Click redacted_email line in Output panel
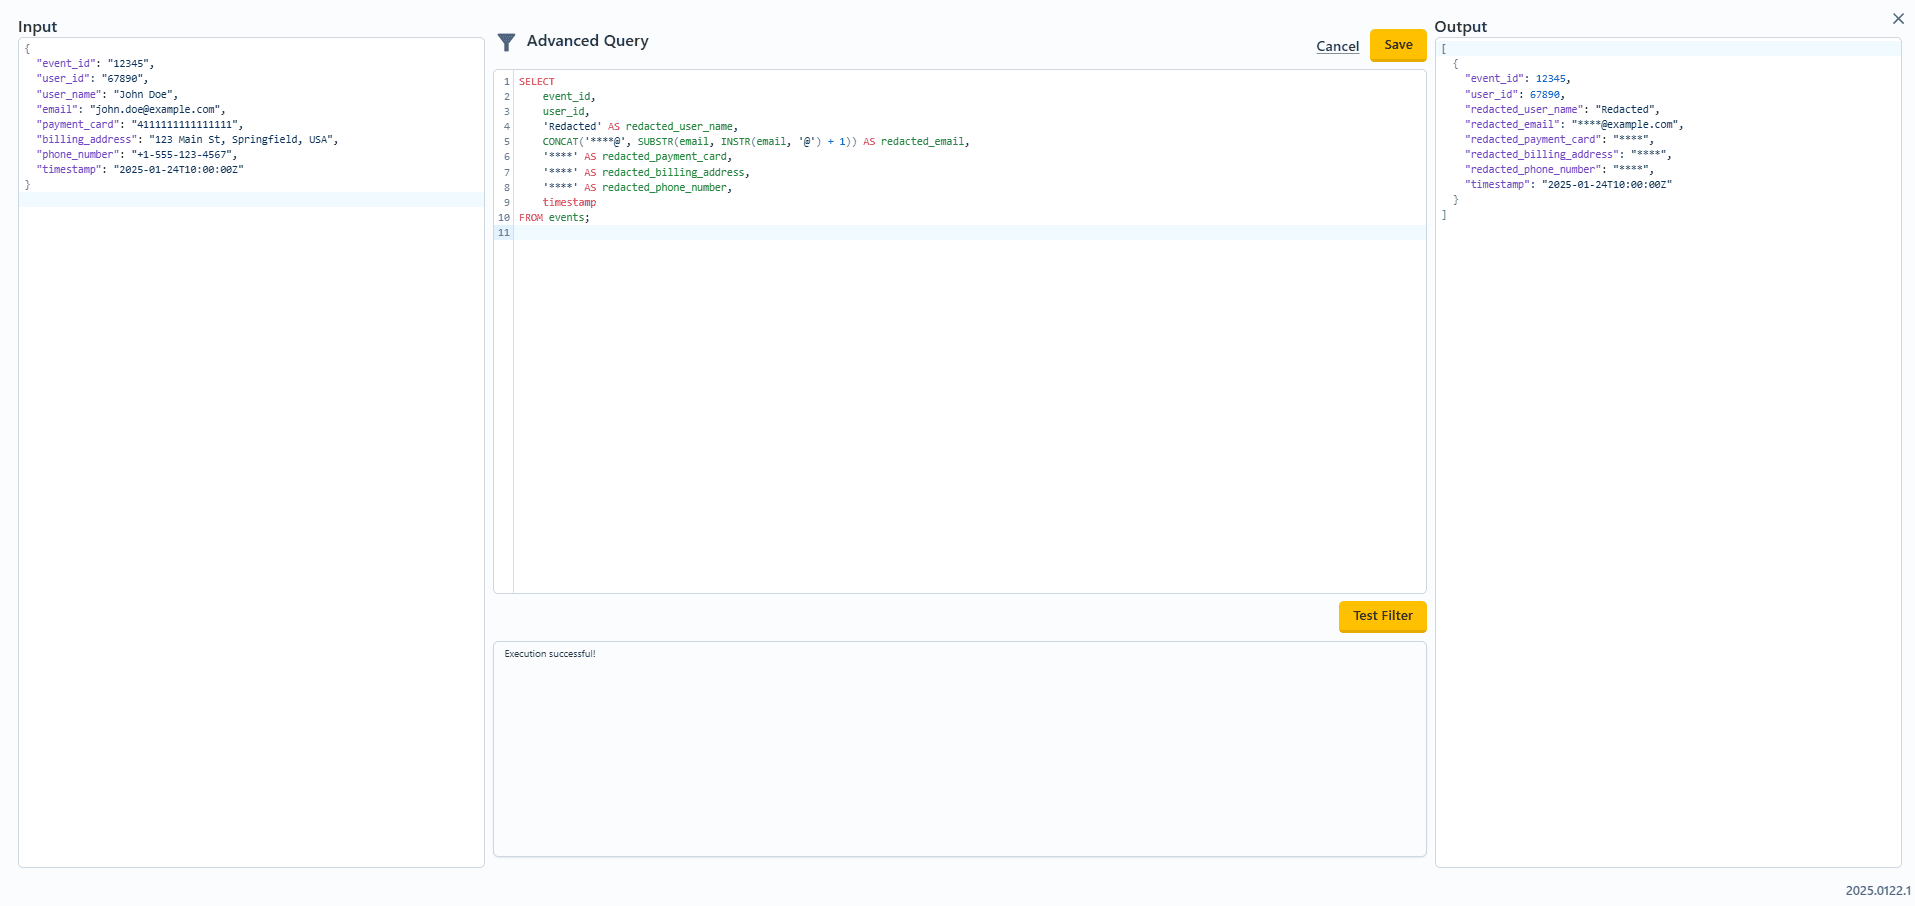Image resolution: width=1915 pixels, height=906 pixels. point(1574,125)
